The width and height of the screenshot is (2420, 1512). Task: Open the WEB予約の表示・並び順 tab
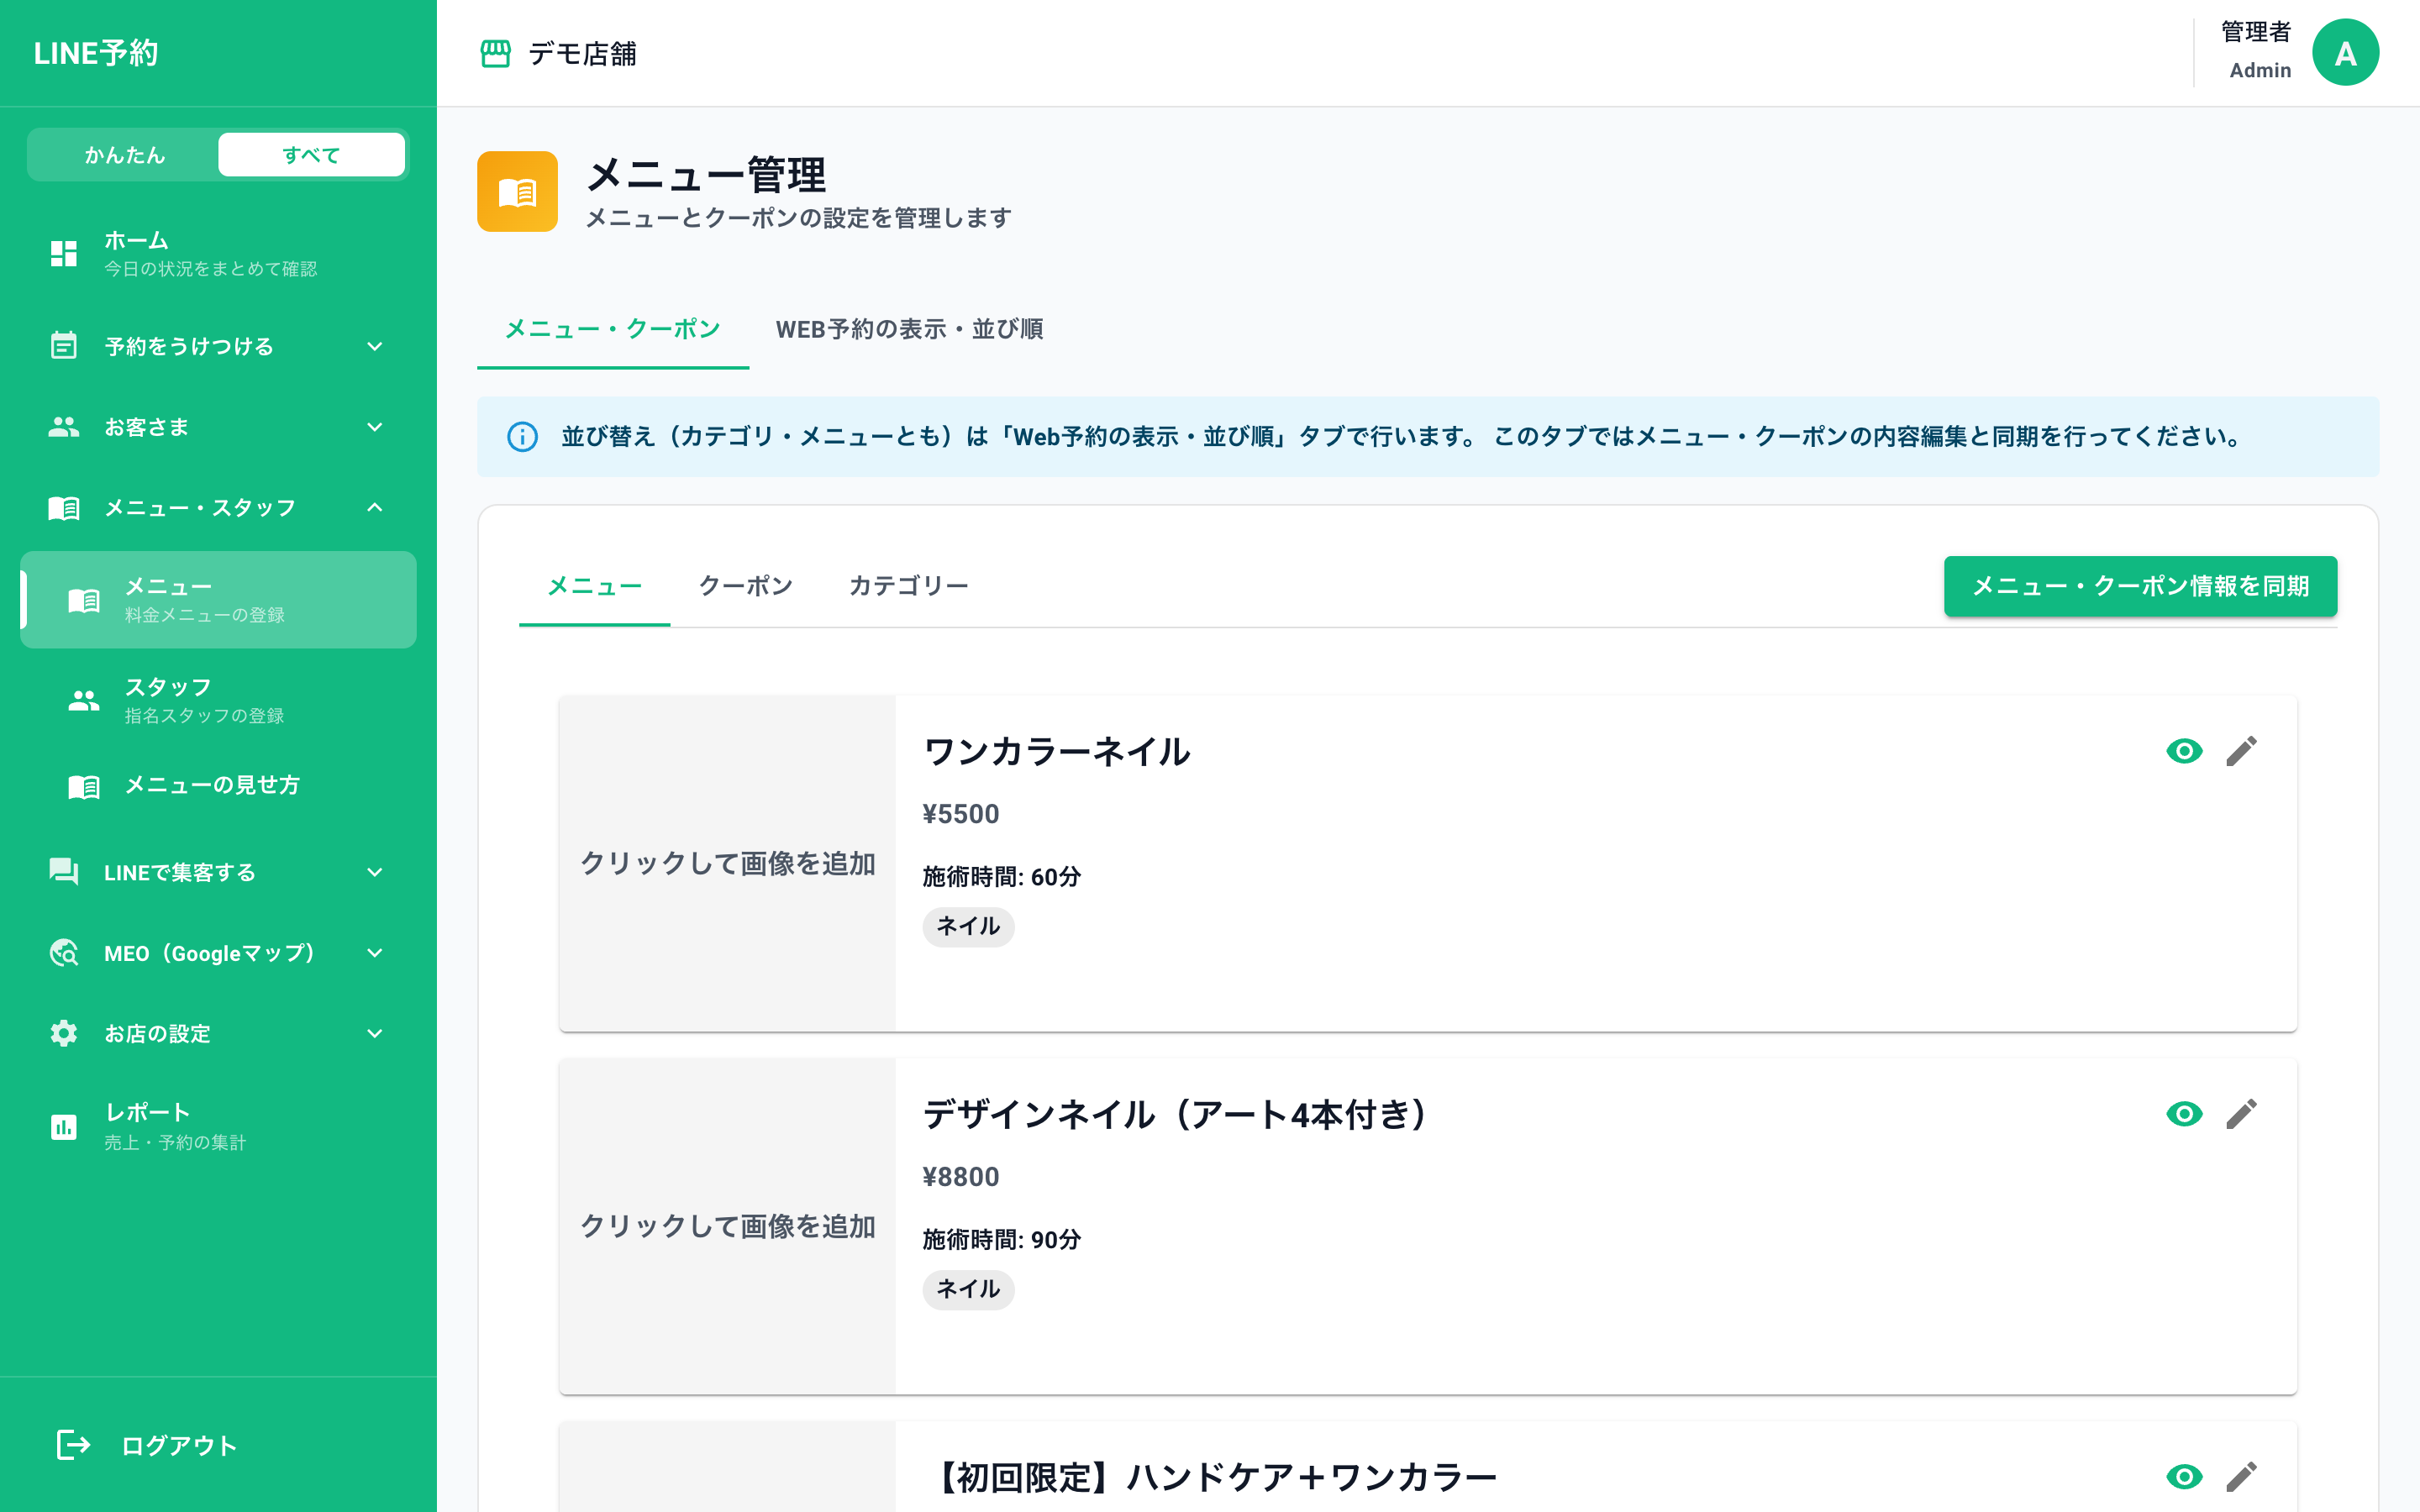909,329
